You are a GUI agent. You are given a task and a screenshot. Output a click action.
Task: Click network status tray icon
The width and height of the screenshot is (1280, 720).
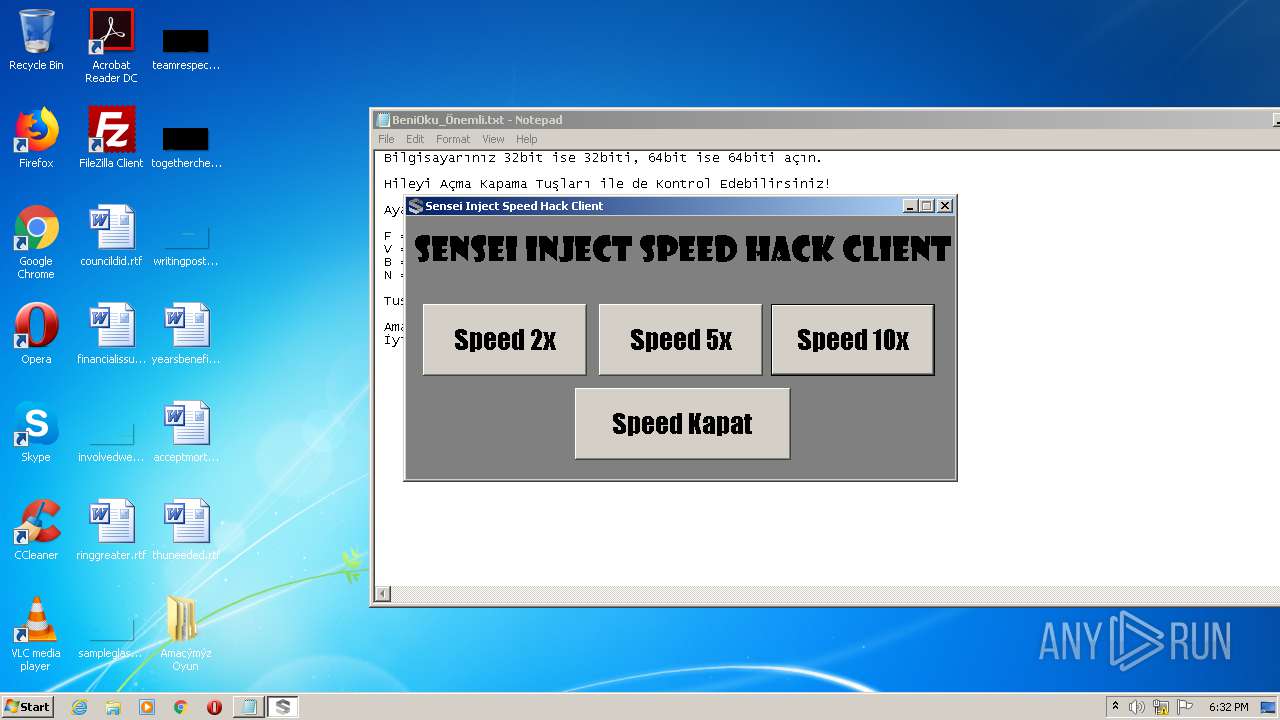tap(1161, 707)
